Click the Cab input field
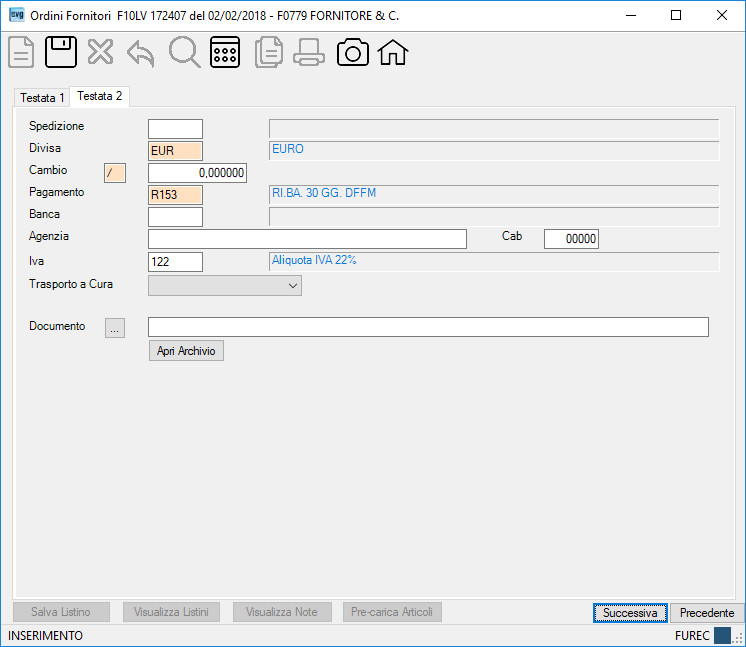Viewport: 746px width, 647px height. 571,239
